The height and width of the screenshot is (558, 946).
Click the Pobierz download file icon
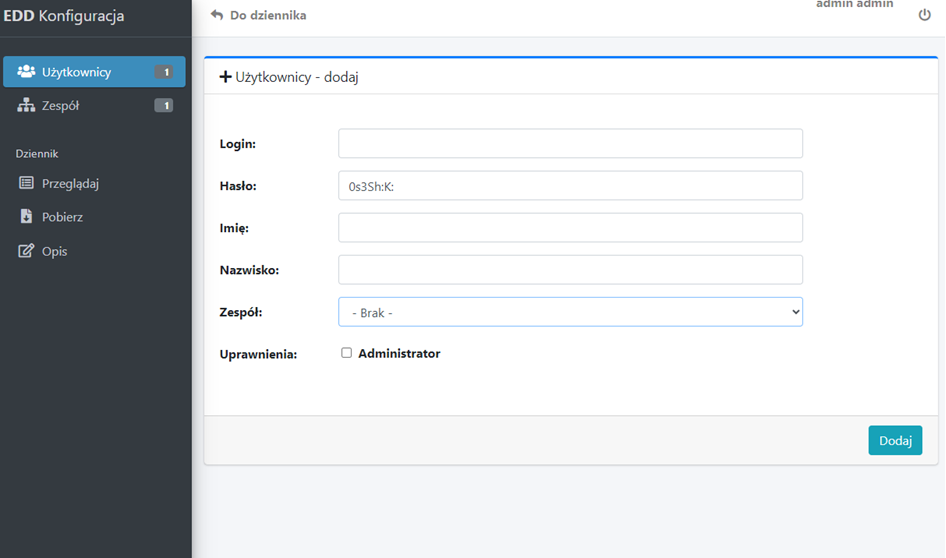click(26, 216)
